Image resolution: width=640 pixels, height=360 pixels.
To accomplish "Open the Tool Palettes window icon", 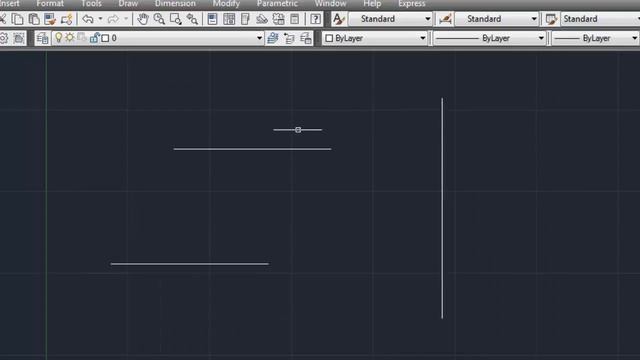I will pos(245,19).
